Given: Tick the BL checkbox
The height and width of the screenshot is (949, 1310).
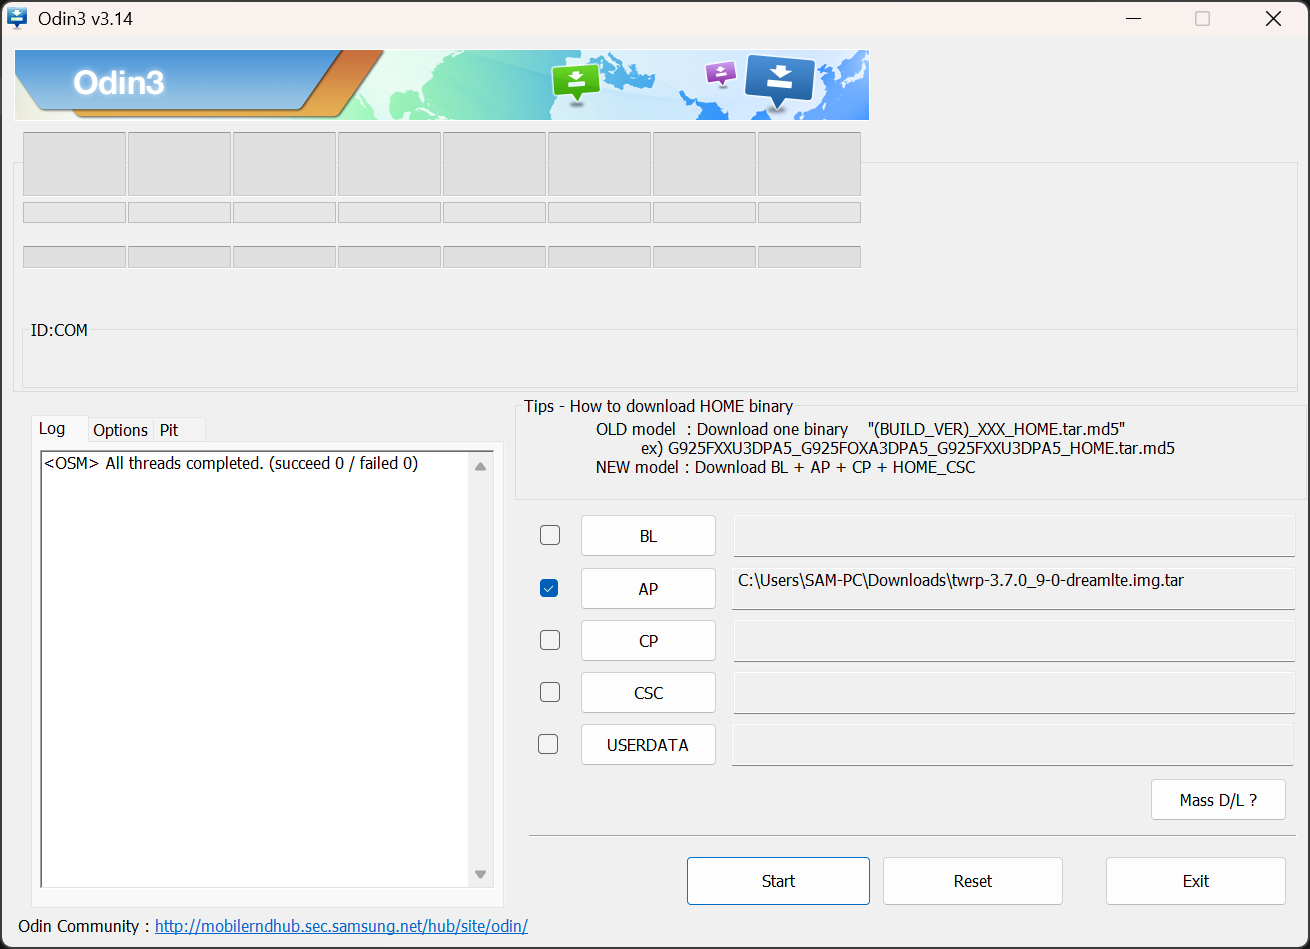Looking at the screenshot, I should [550, 535].
